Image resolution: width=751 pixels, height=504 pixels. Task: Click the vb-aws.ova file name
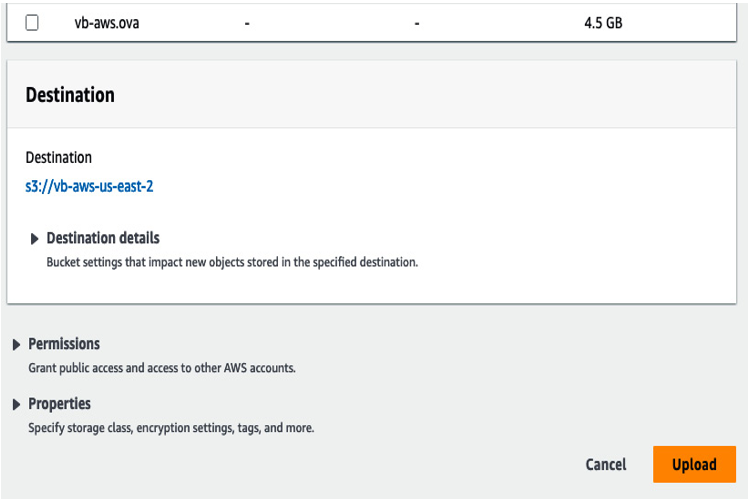point(107,23)
